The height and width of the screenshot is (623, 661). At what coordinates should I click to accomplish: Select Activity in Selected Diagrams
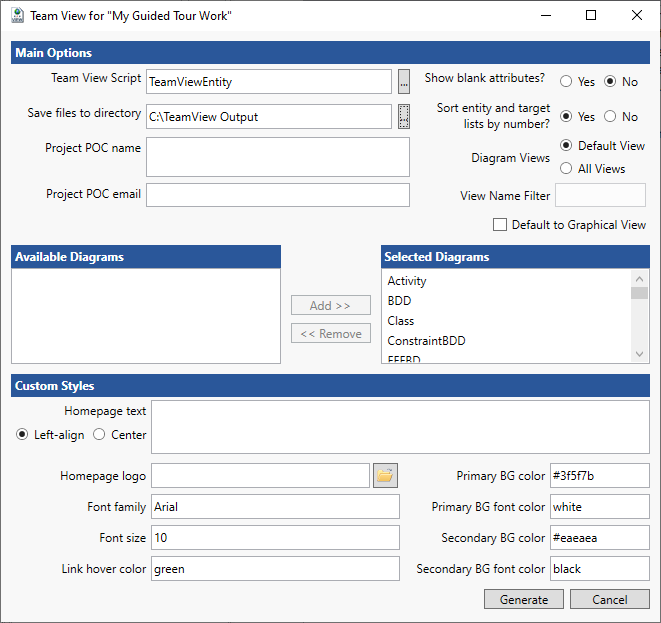(407, 282)
